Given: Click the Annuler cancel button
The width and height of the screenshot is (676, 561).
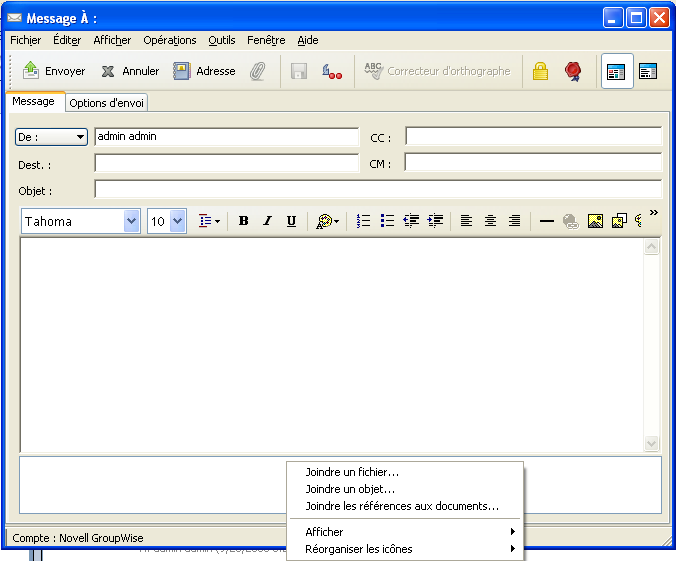Looking at the screenshot, I should point(130,71).
